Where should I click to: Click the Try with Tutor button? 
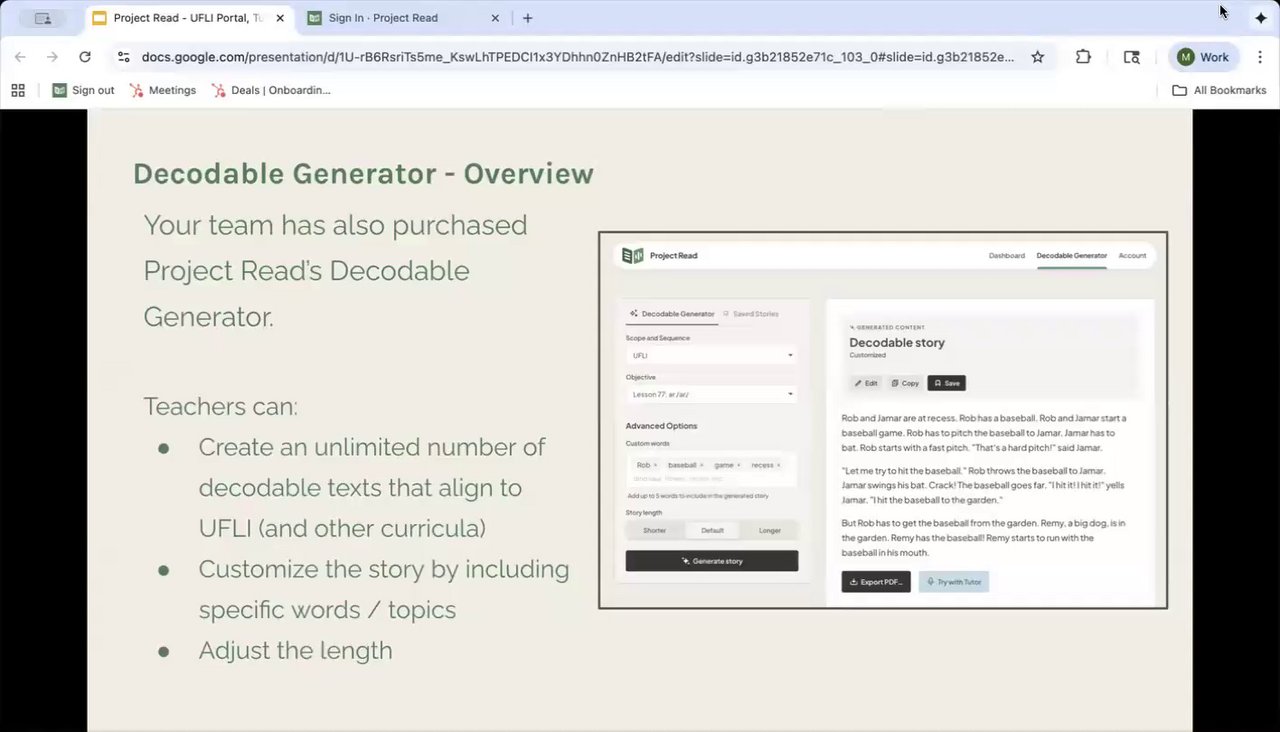click(x=954, y=581)
